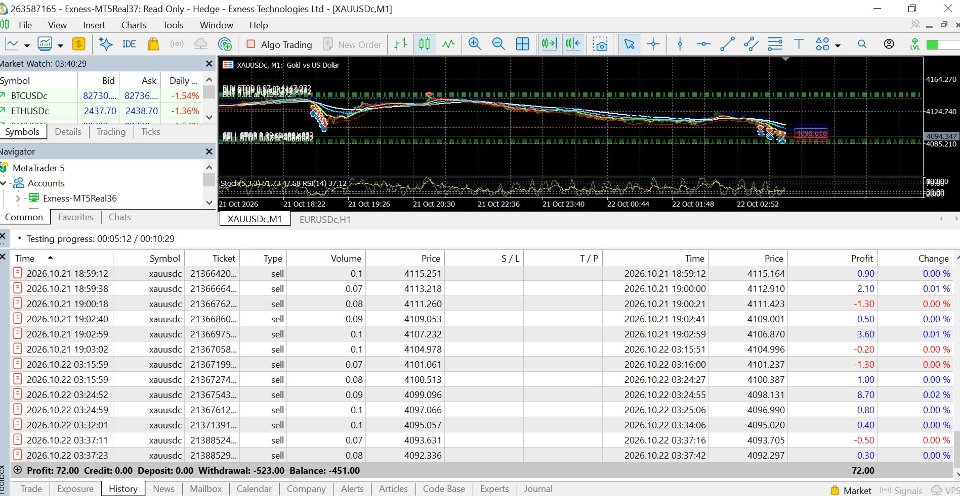
Task: Take a chart screenshot
Action: [x=601, y=44]
